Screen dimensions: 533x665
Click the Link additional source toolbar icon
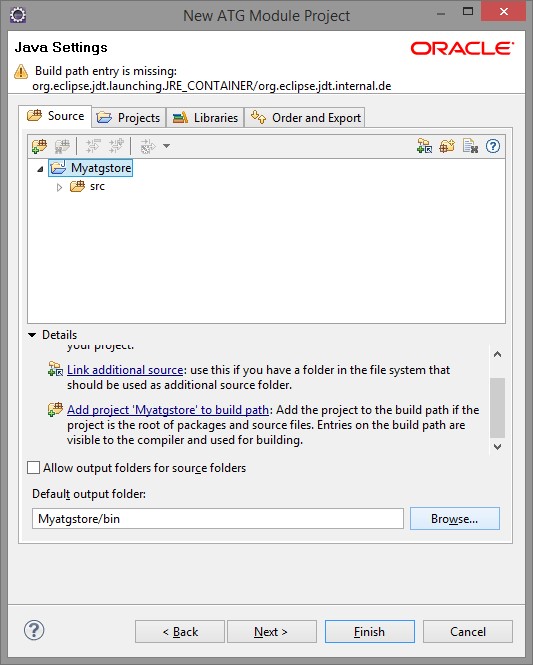click(424, 146)
